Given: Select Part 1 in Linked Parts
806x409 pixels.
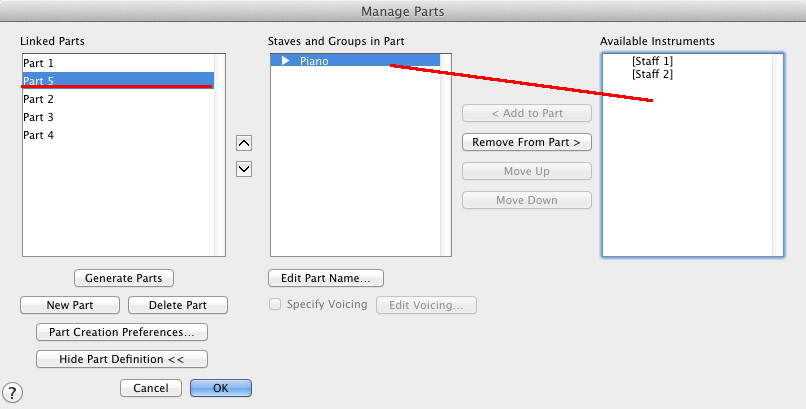Looking at the screenshot, I should click(x=39, y=63).
